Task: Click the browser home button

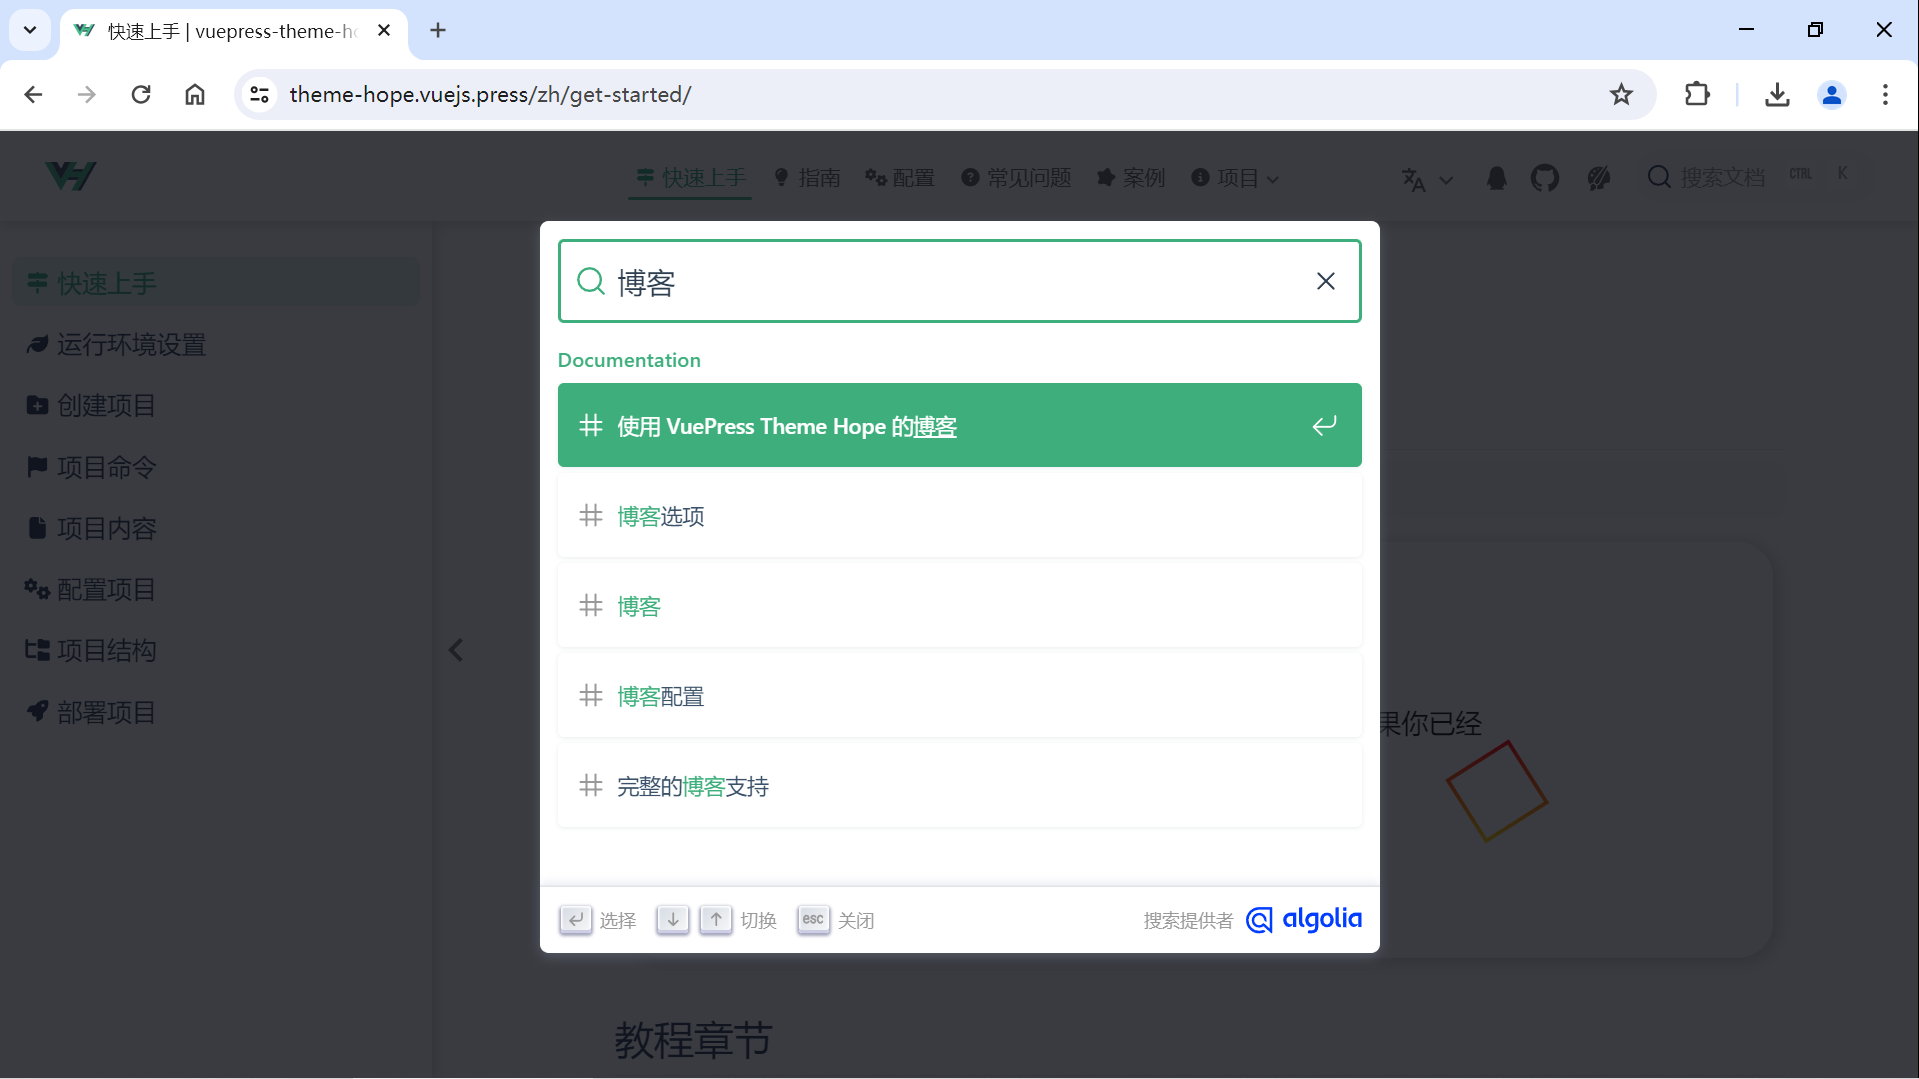Action: coord(195,94)
